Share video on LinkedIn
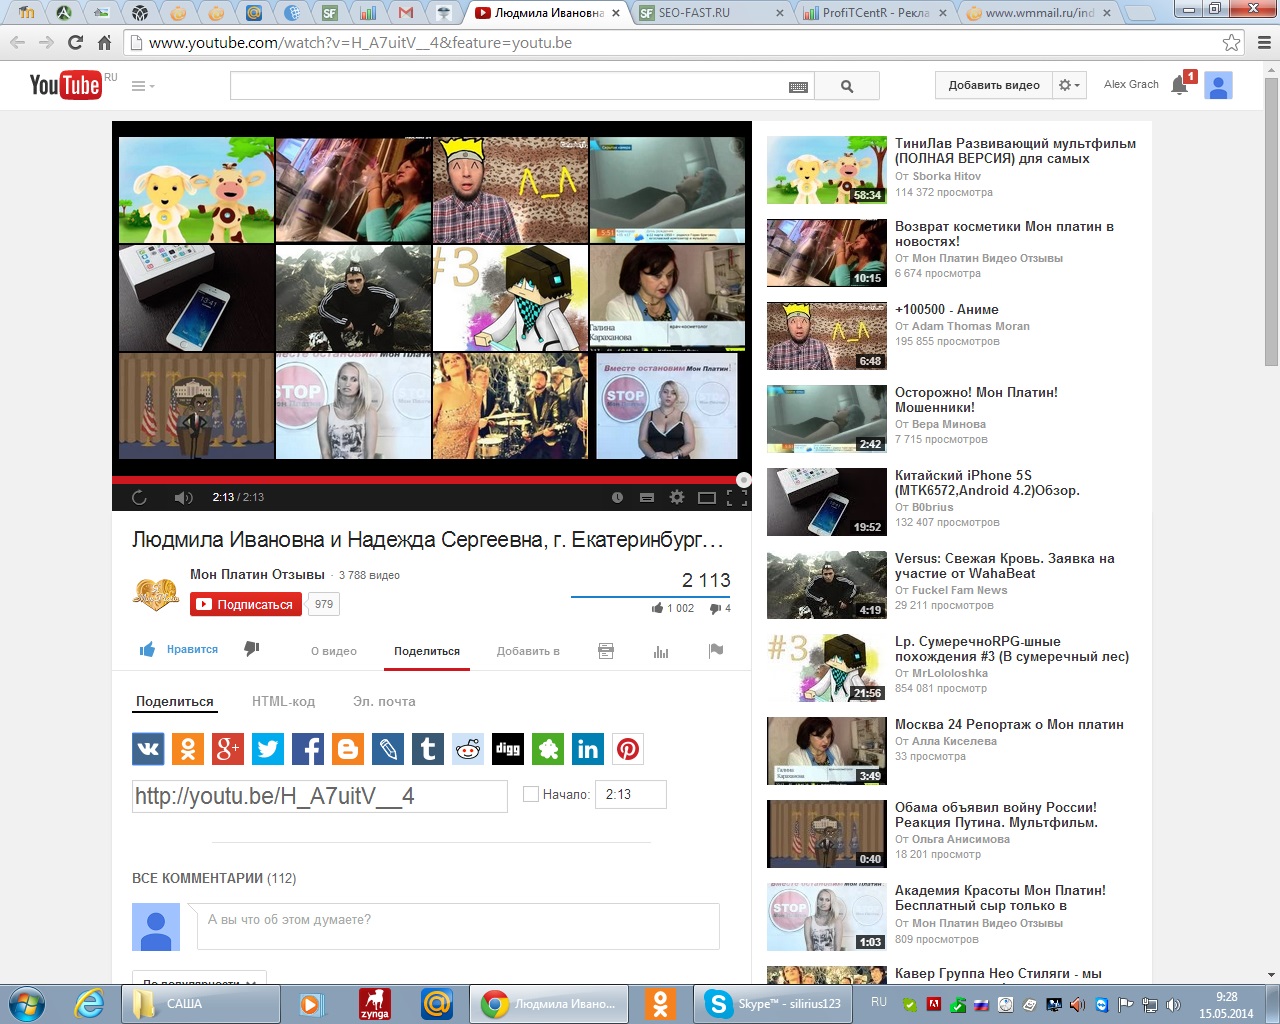The width and height of the screenshot is (1280, 1024). 588,749
